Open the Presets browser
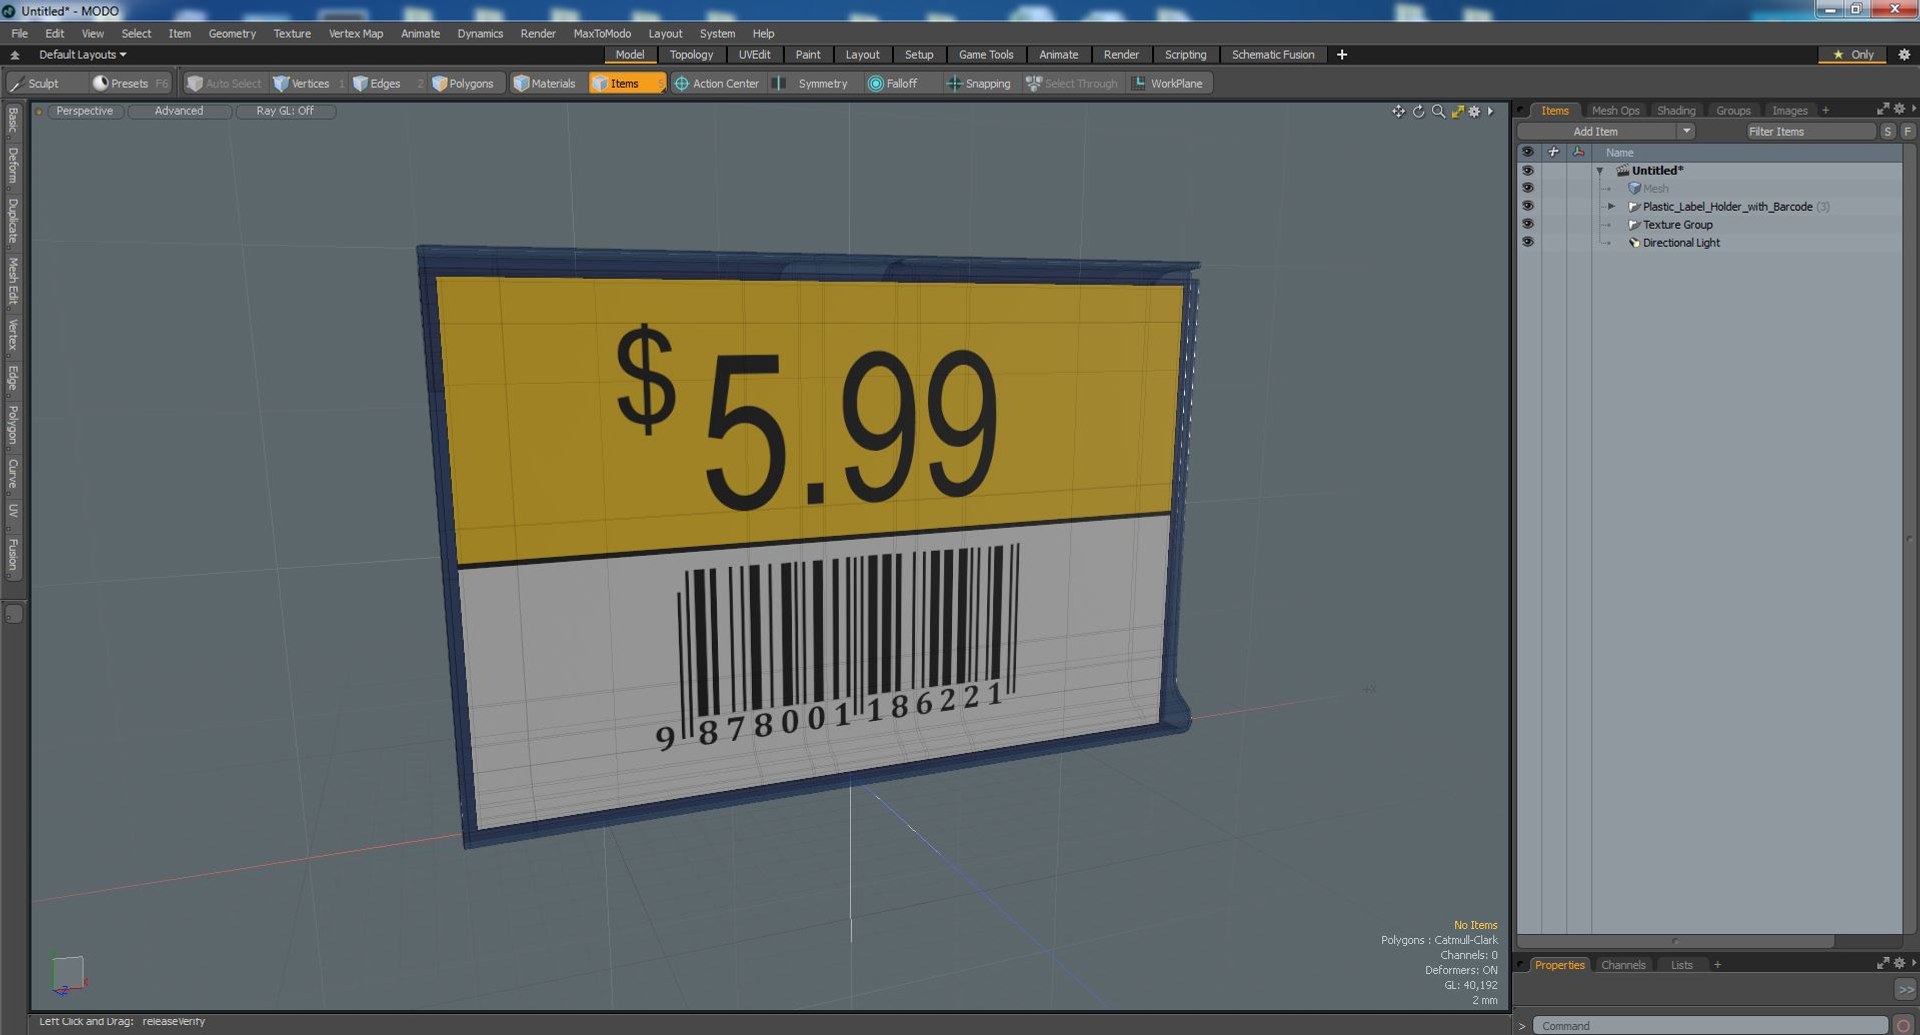 click(130, 84)
